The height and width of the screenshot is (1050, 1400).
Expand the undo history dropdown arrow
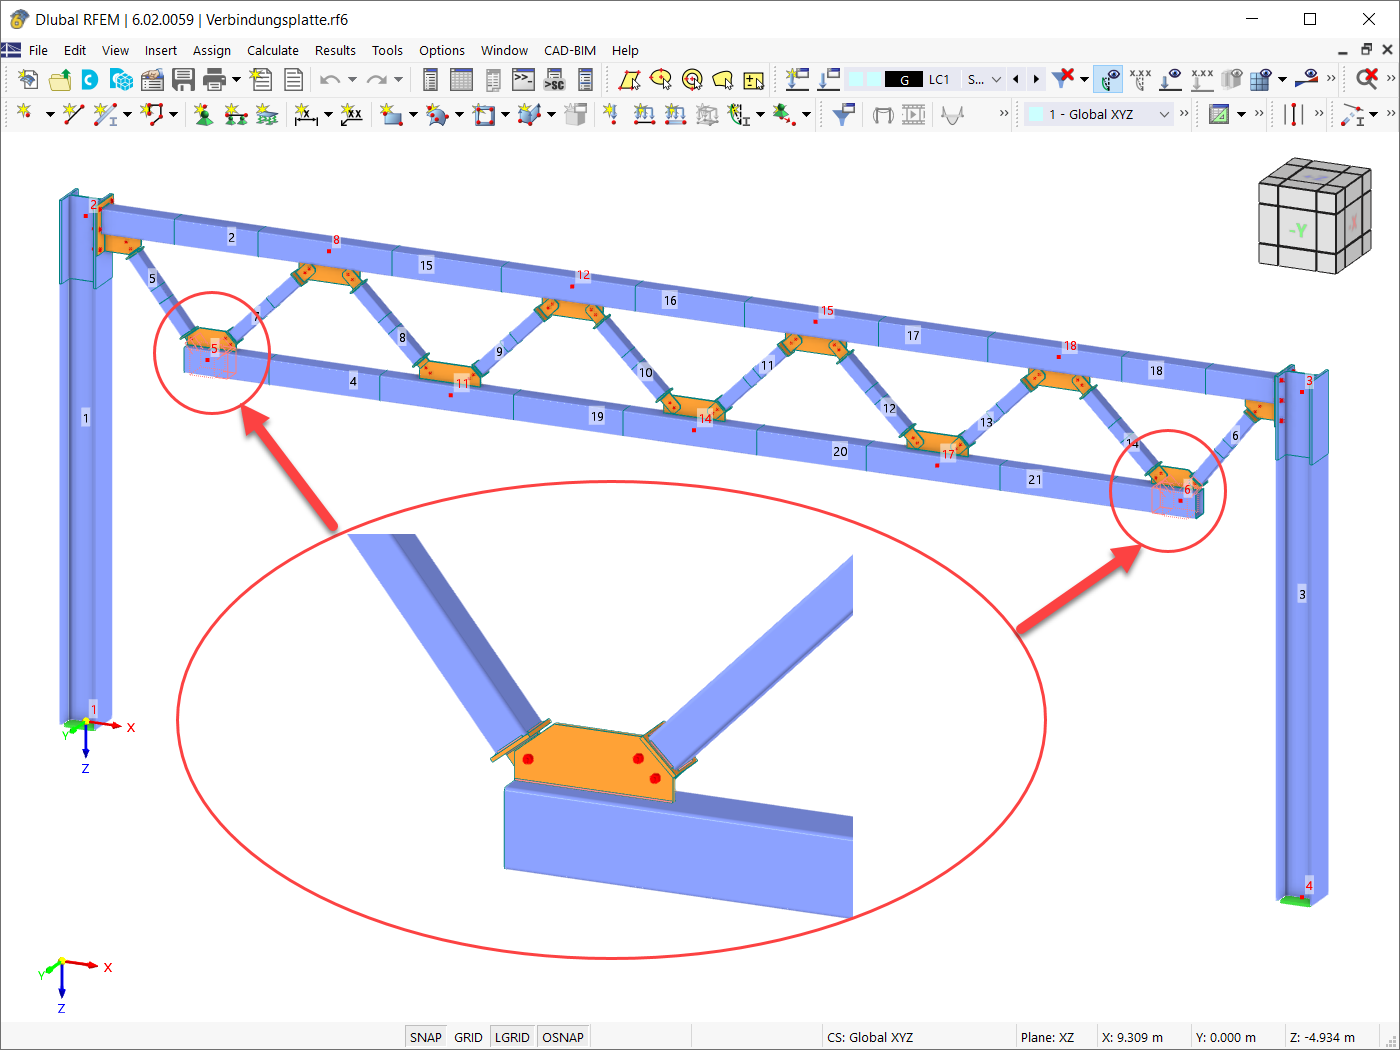[351, 79]
